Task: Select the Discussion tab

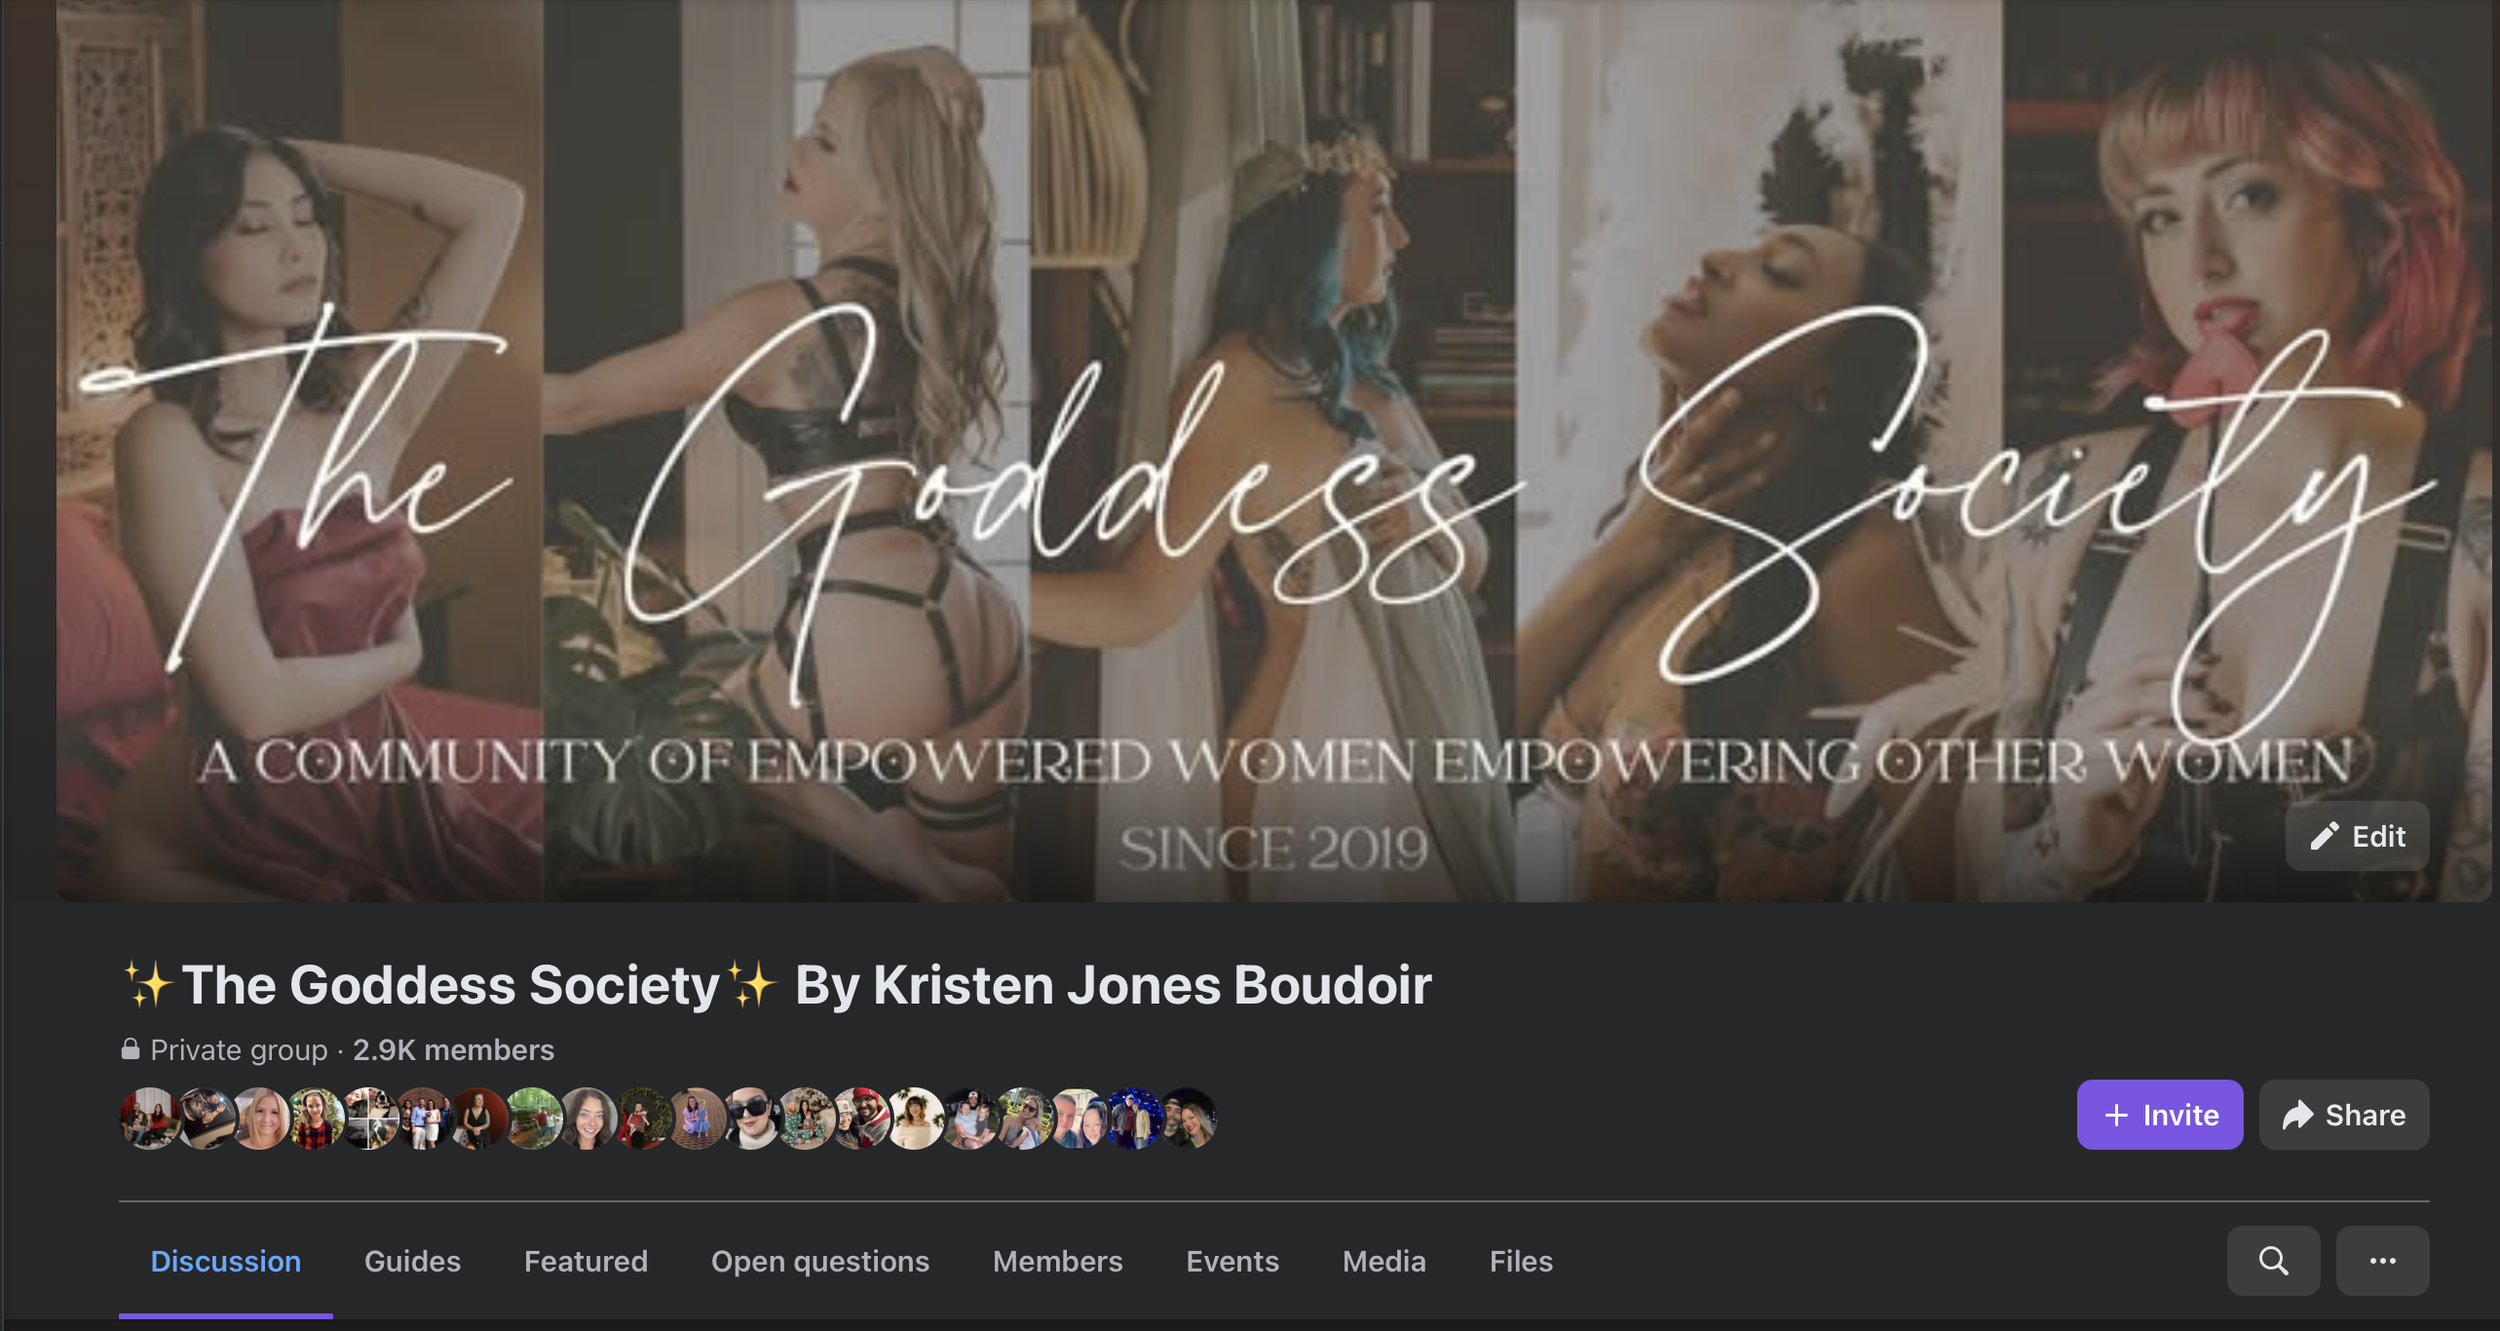Action: pos(225,1261)
